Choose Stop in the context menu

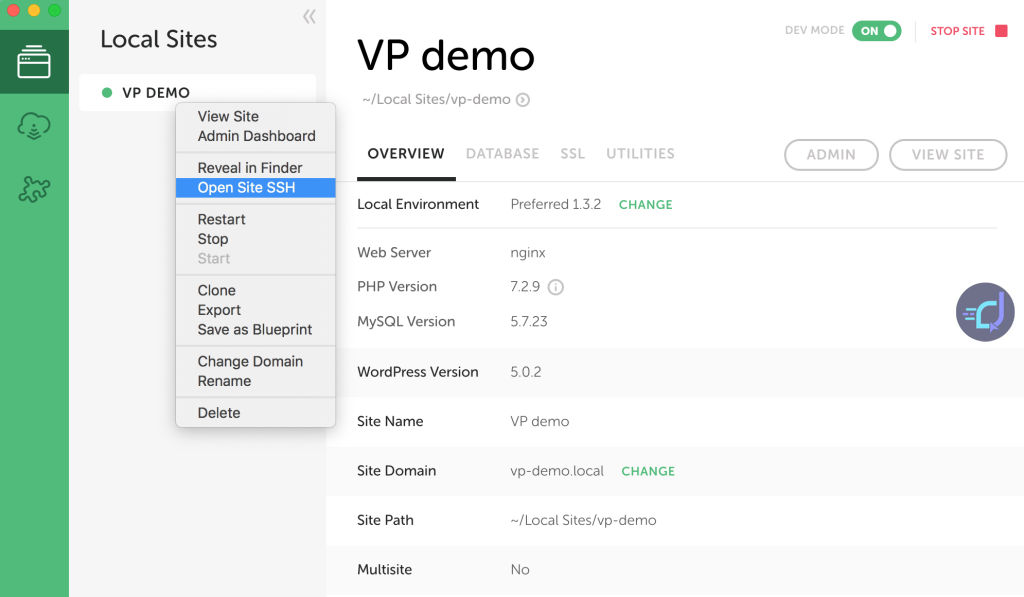tap(213, 239)
